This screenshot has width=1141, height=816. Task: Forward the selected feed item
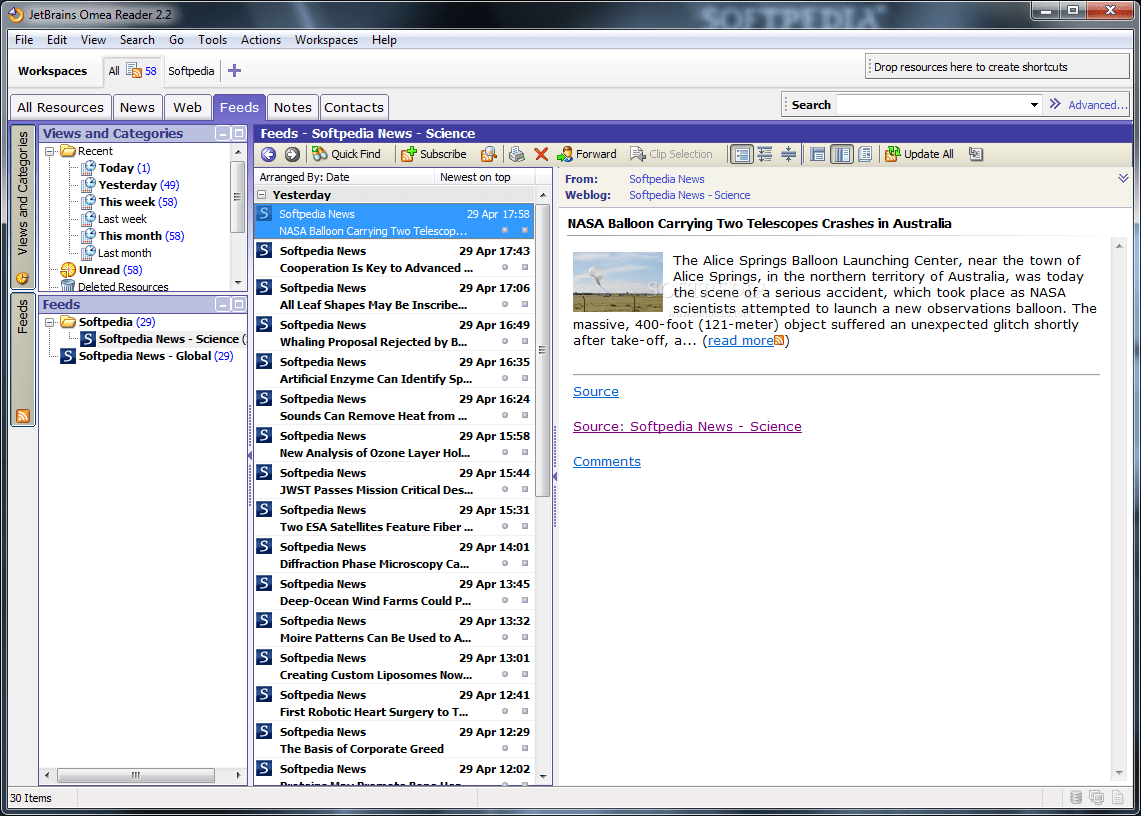tap(587, 154)
